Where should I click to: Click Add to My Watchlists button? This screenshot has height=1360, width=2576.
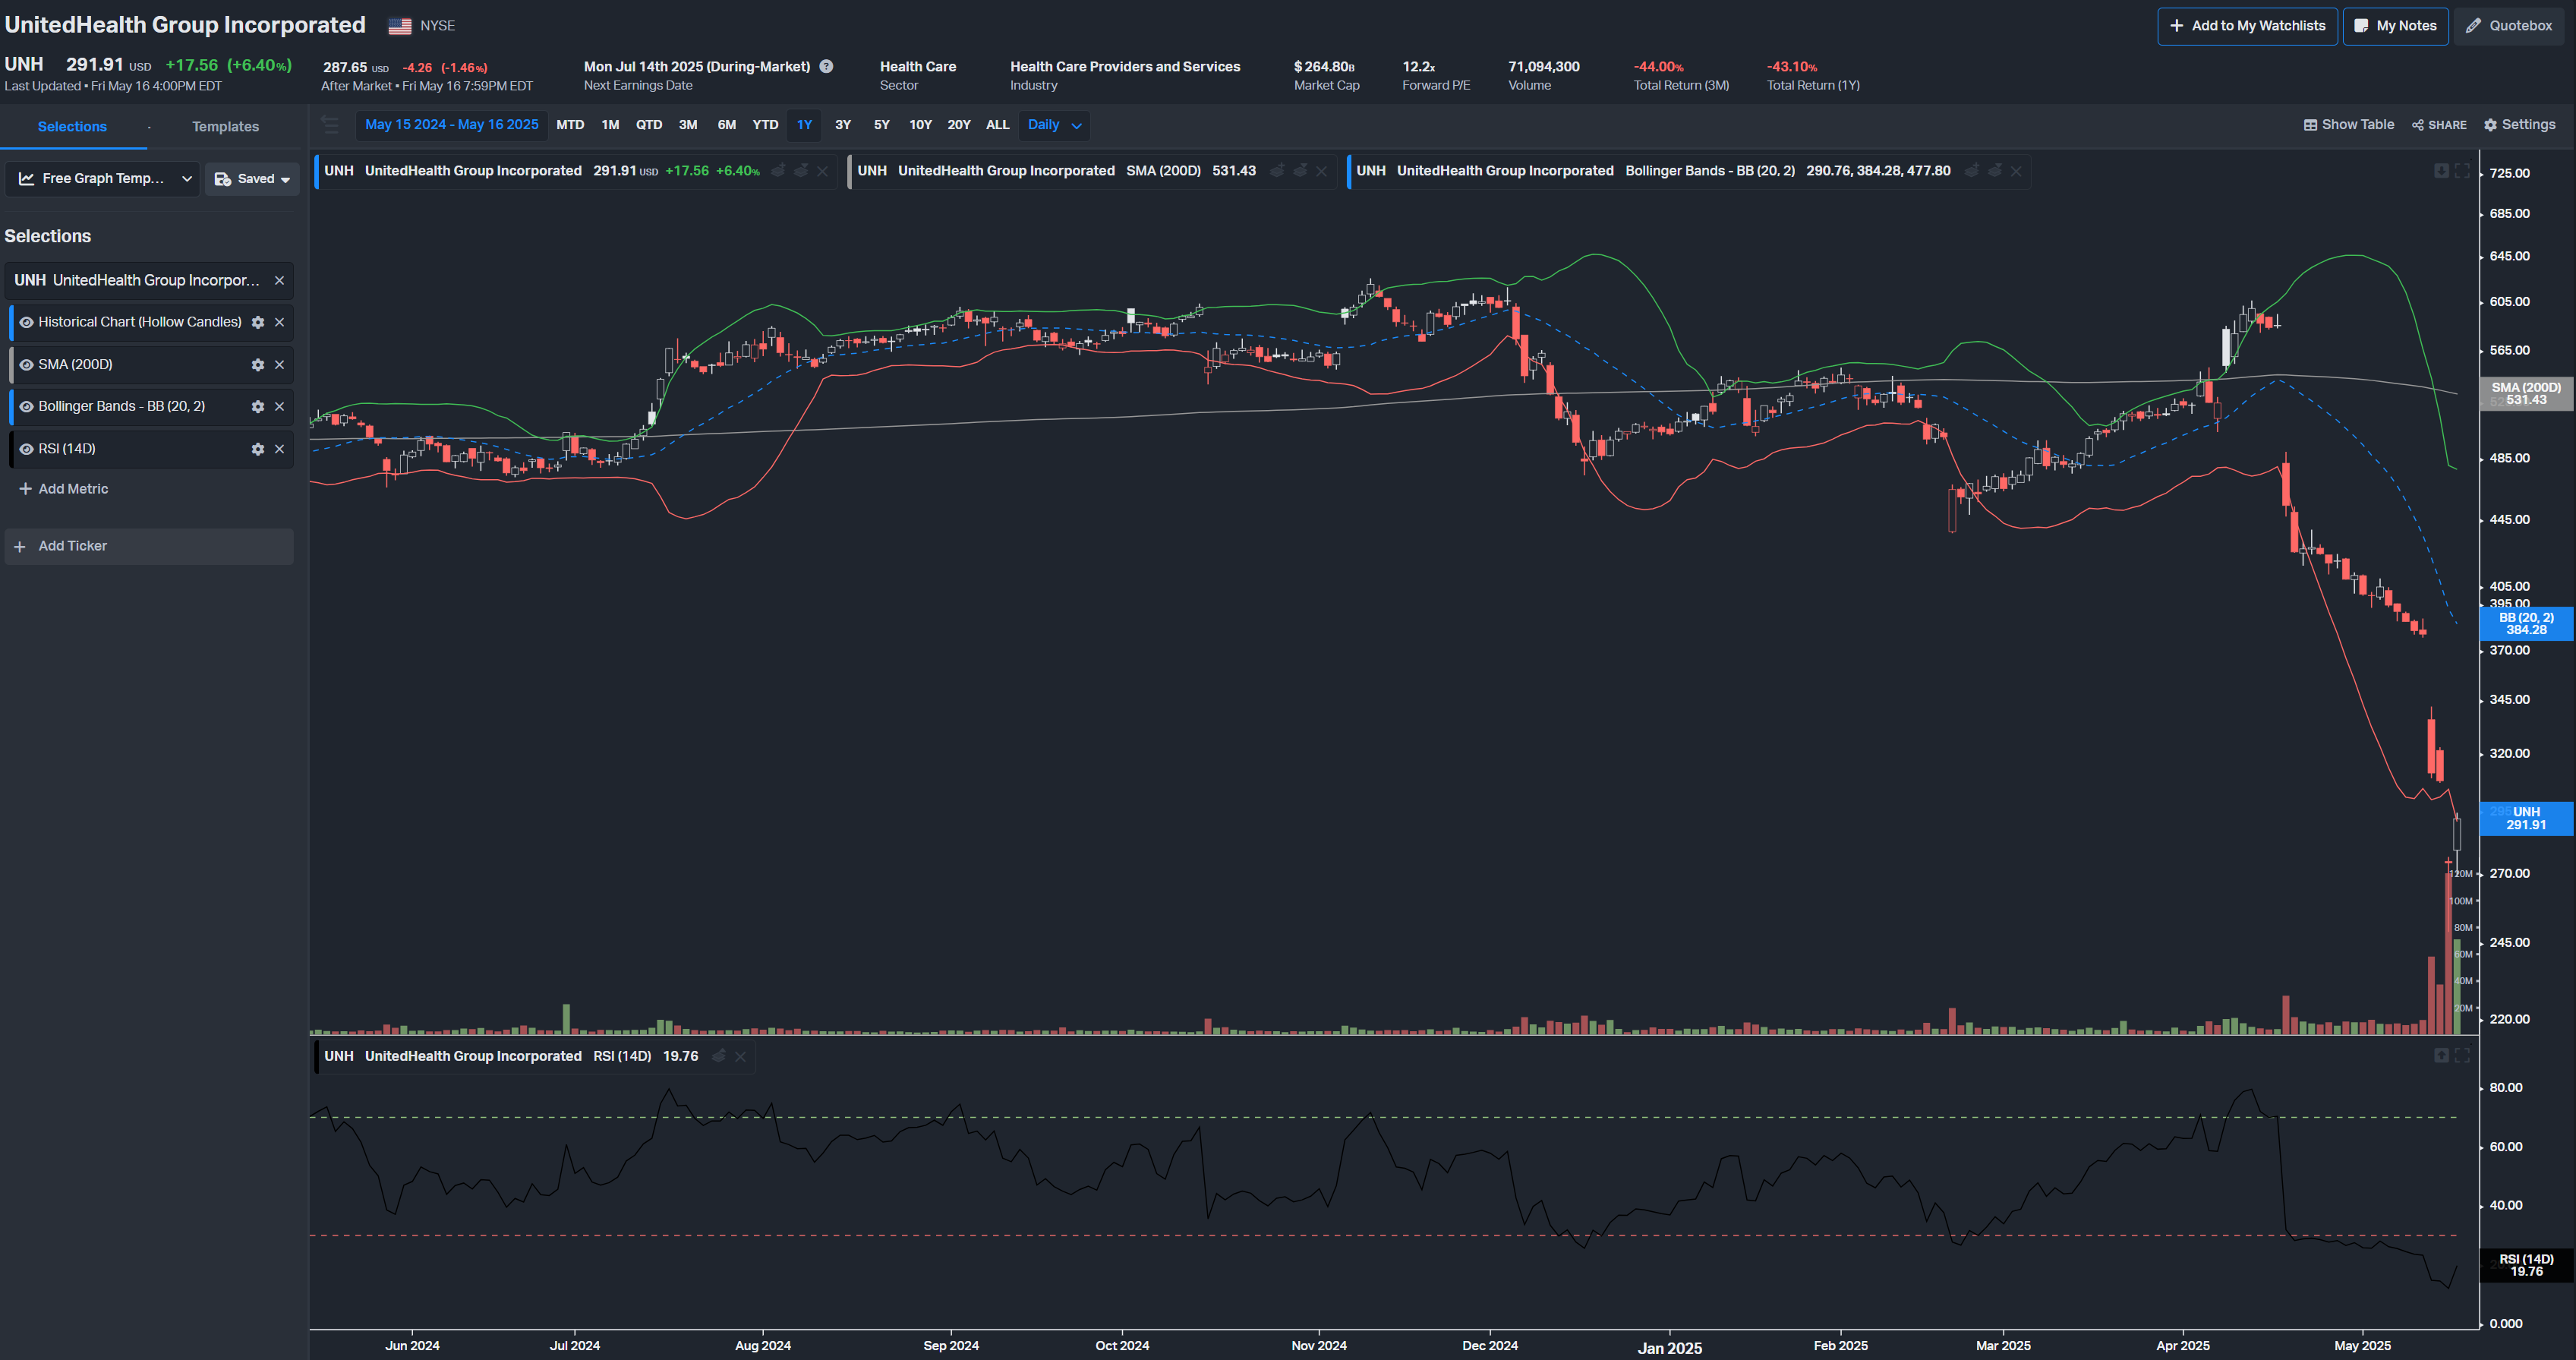(x=2247, y=26)
